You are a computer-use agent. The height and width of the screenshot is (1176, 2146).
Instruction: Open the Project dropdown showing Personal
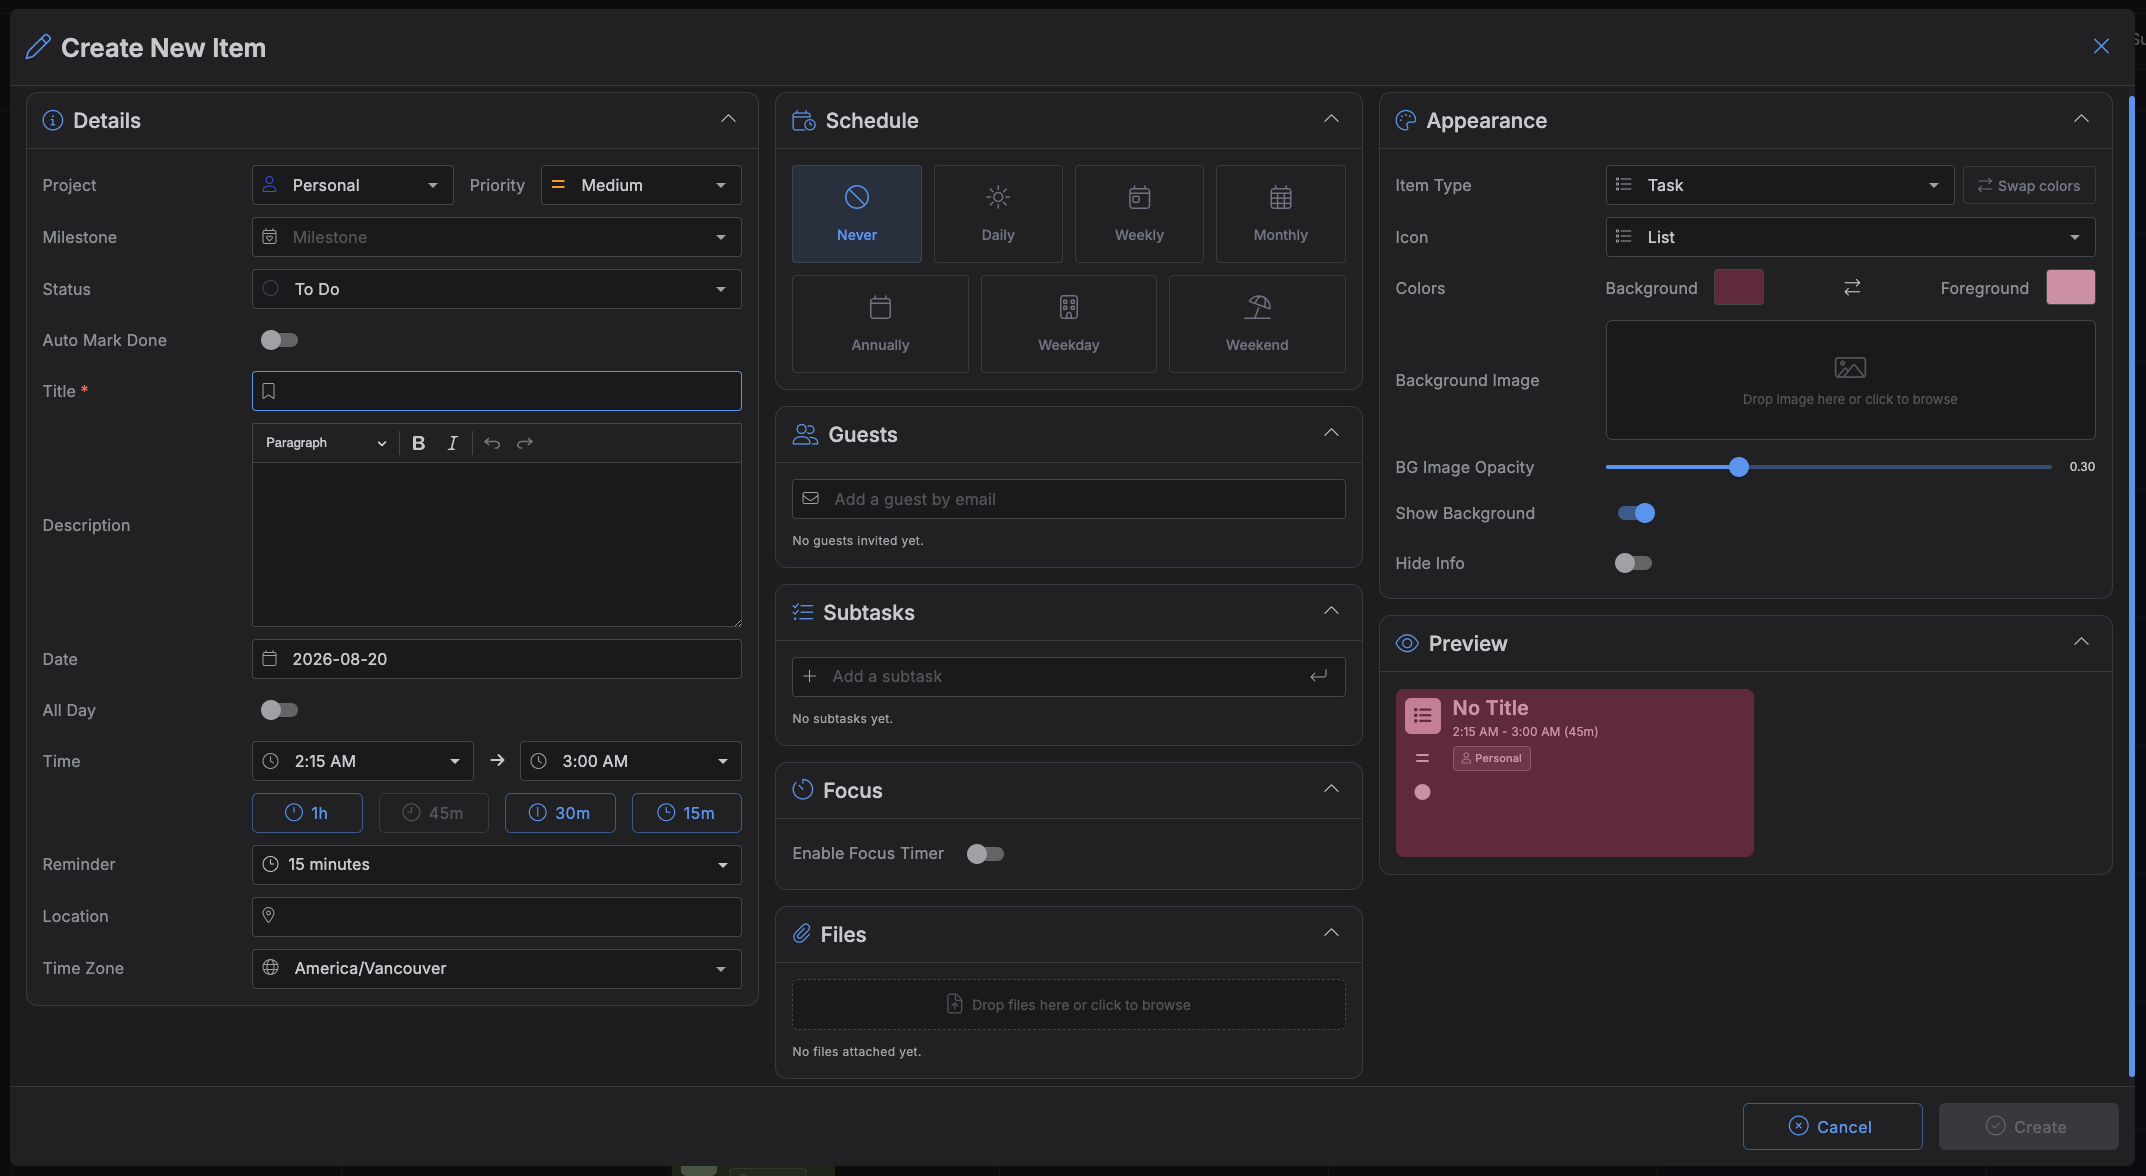(352, 185)
